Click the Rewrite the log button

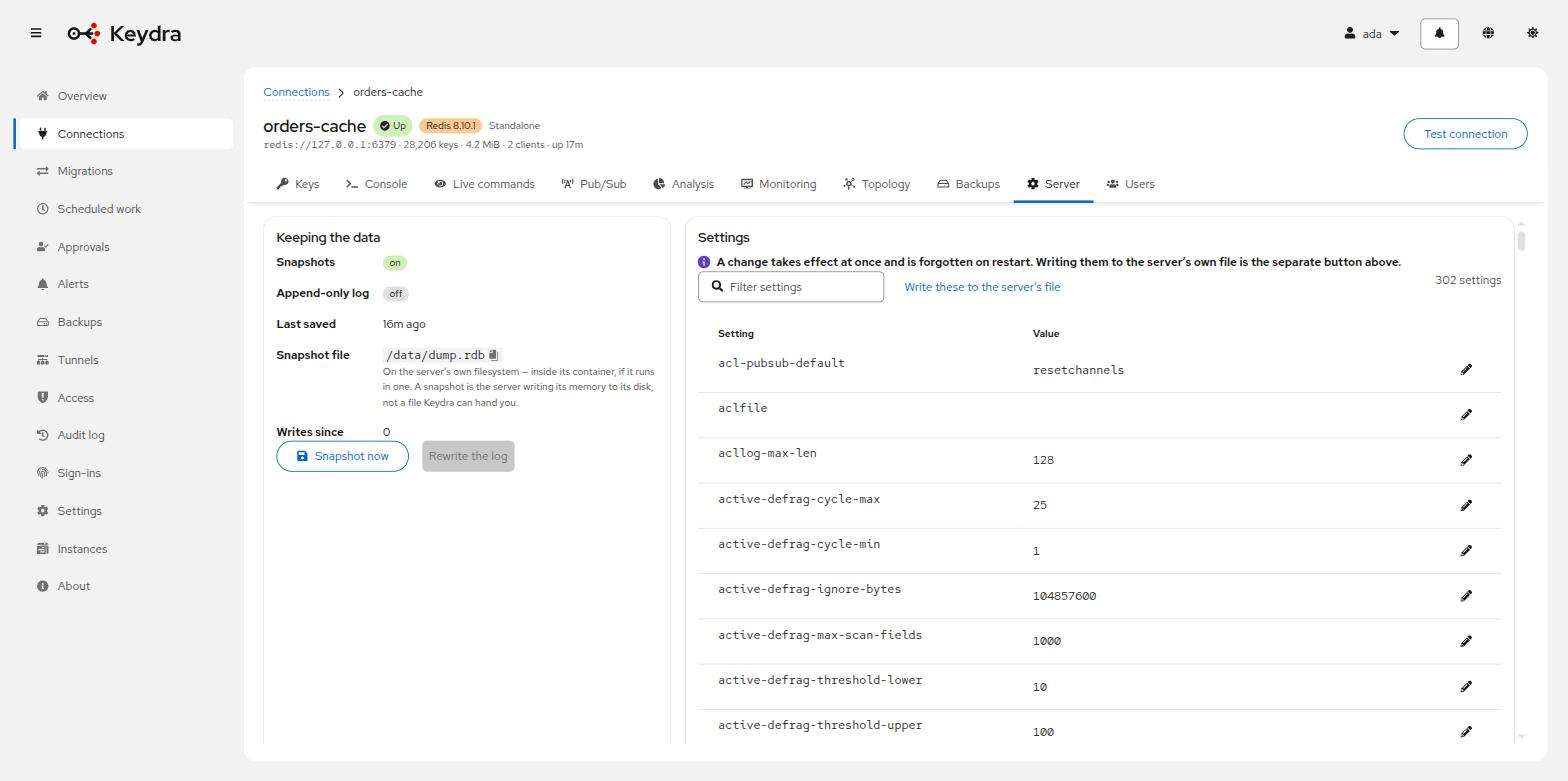(x=468, y=456)
